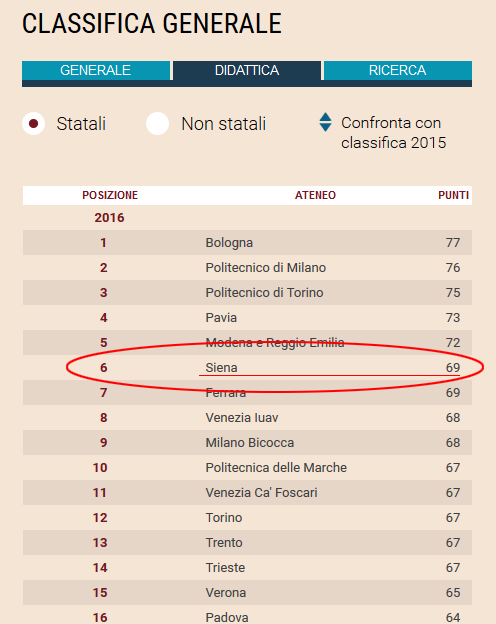This screenshot has width=496, height=624.
Task: Click the ATENEO column header
Action: [315, 195]
